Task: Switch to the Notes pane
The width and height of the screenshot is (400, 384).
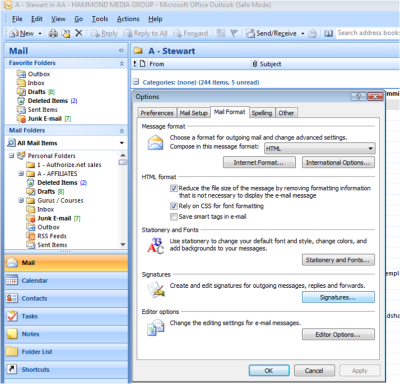Action: click(x=66, y=334)
